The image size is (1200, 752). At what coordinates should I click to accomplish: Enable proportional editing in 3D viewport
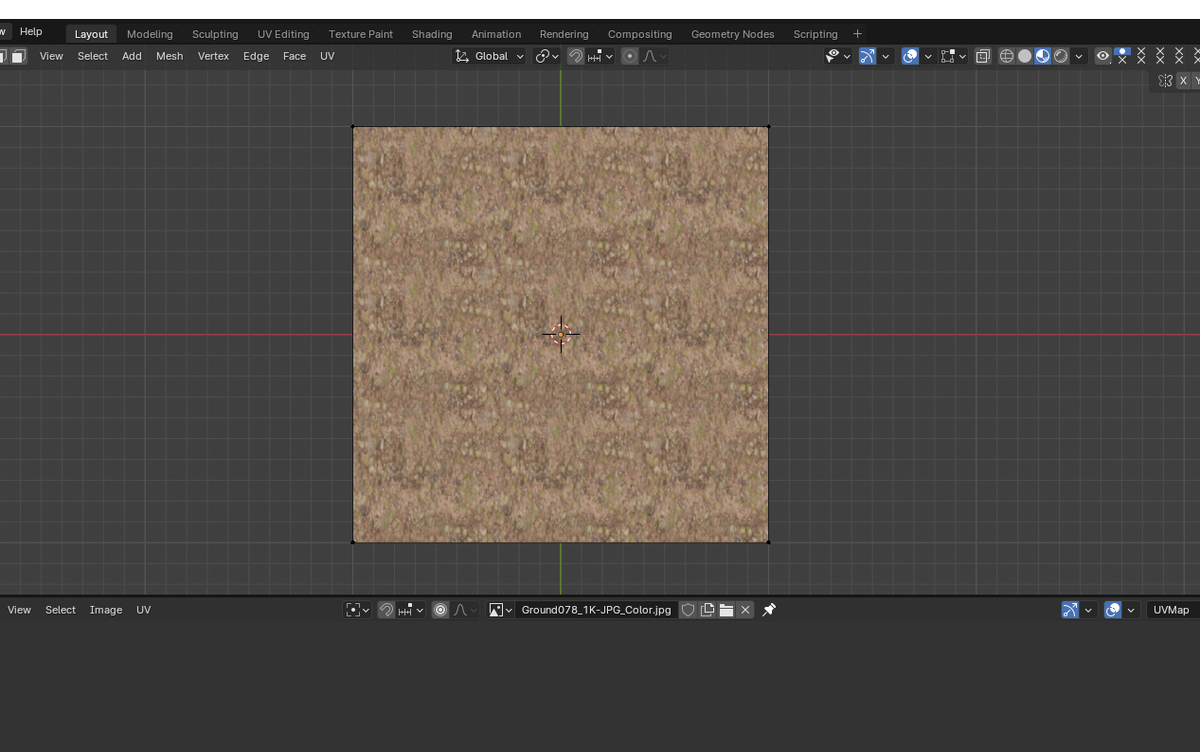(629, 56)
